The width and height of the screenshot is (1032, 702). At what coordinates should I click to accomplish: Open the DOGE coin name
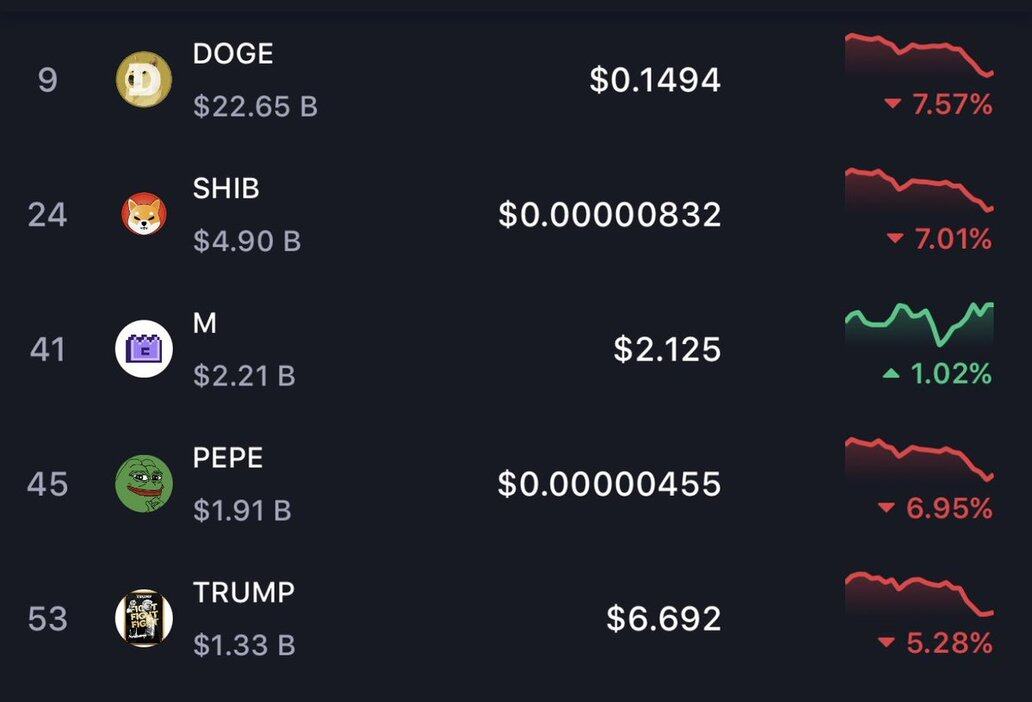pos(233,54)
